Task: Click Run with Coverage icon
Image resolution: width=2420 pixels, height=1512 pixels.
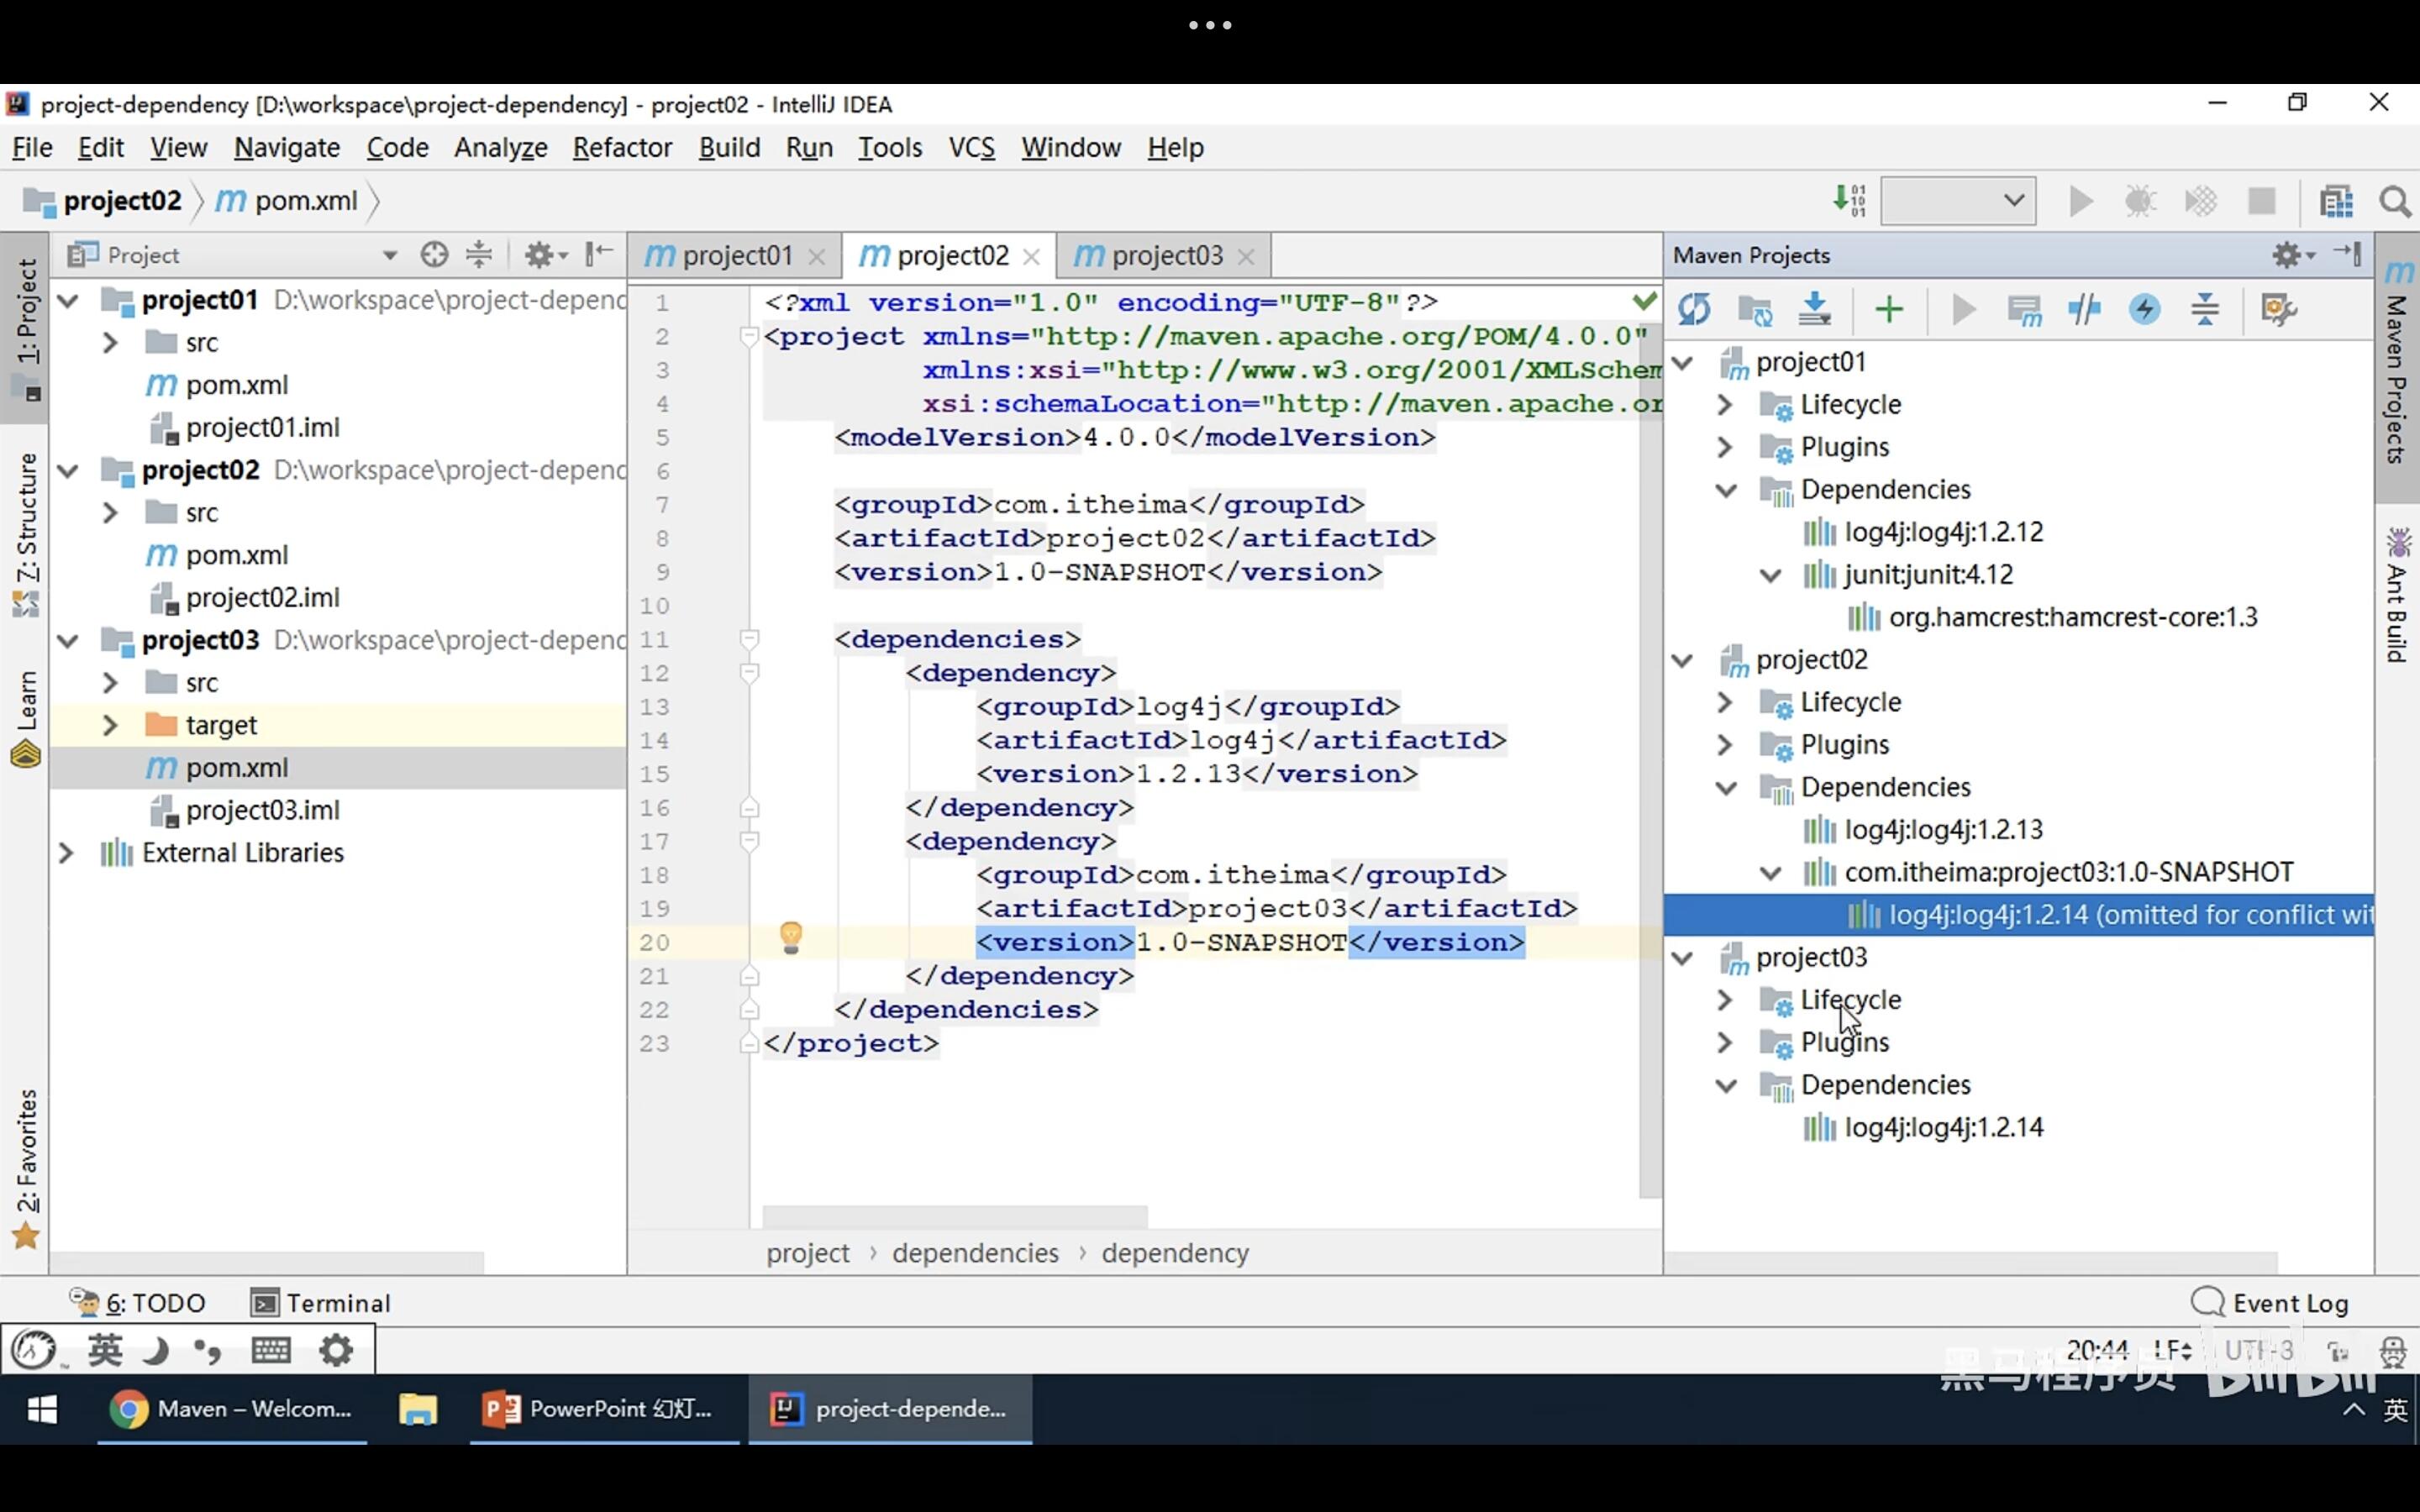Action: 2201,201
